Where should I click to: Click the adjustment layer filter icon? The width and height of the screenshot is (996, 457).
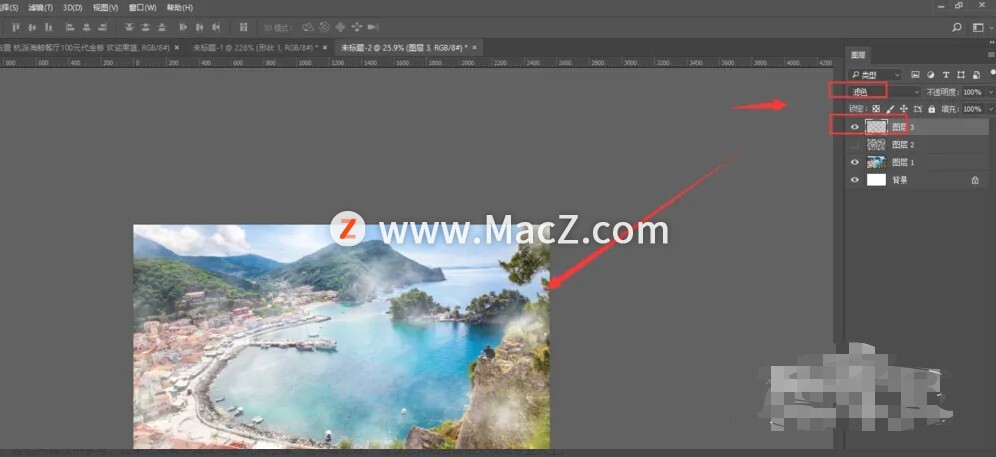(x=930, y=75)
